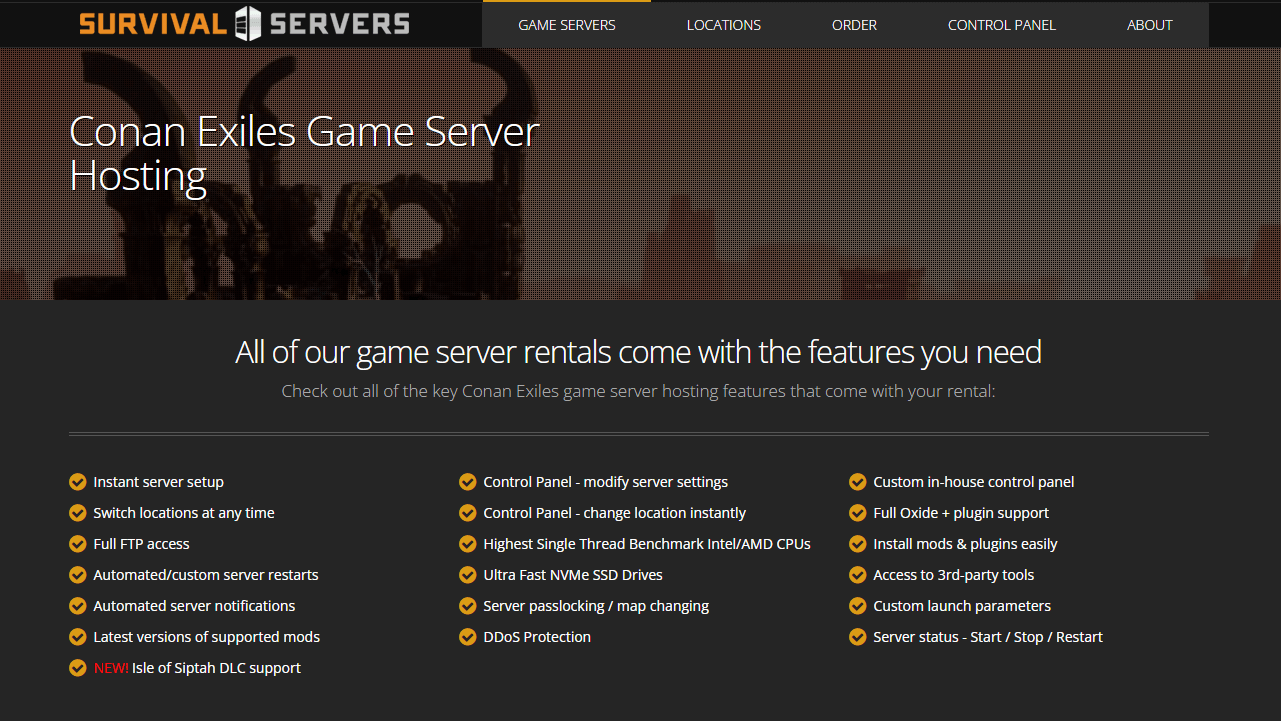Select the 'DDoS Protection' text

[537, 637]
